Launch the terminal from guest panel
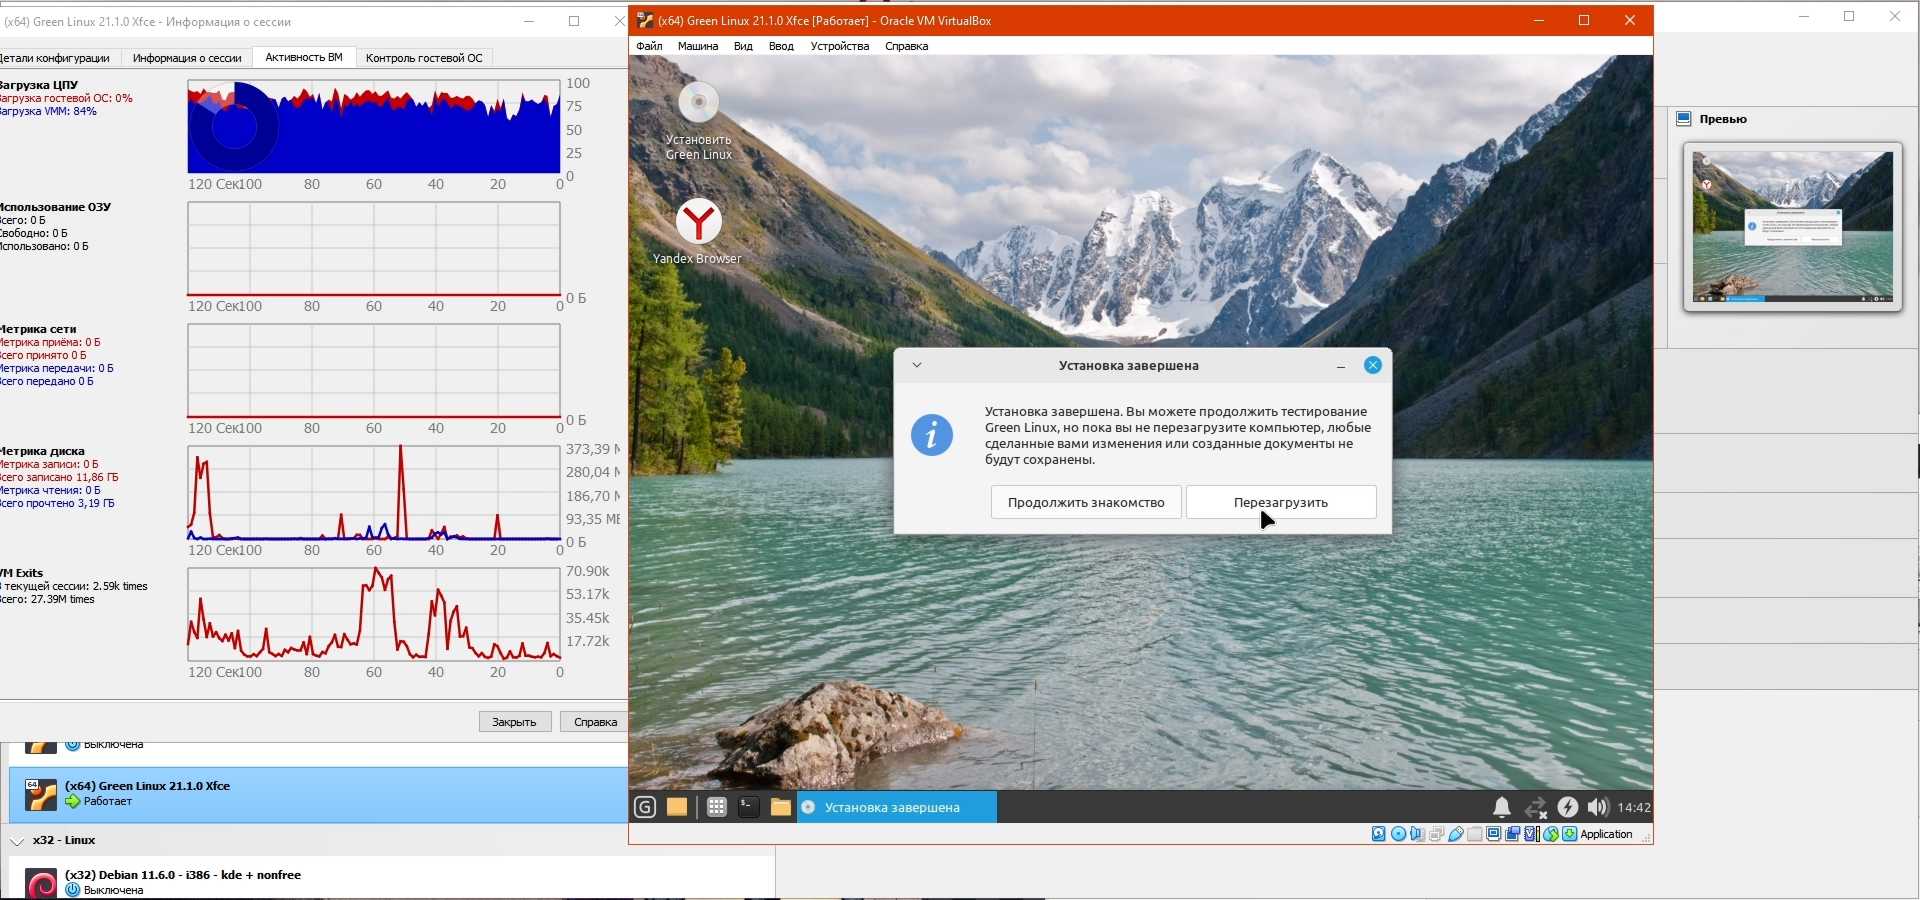 [748, 807]
